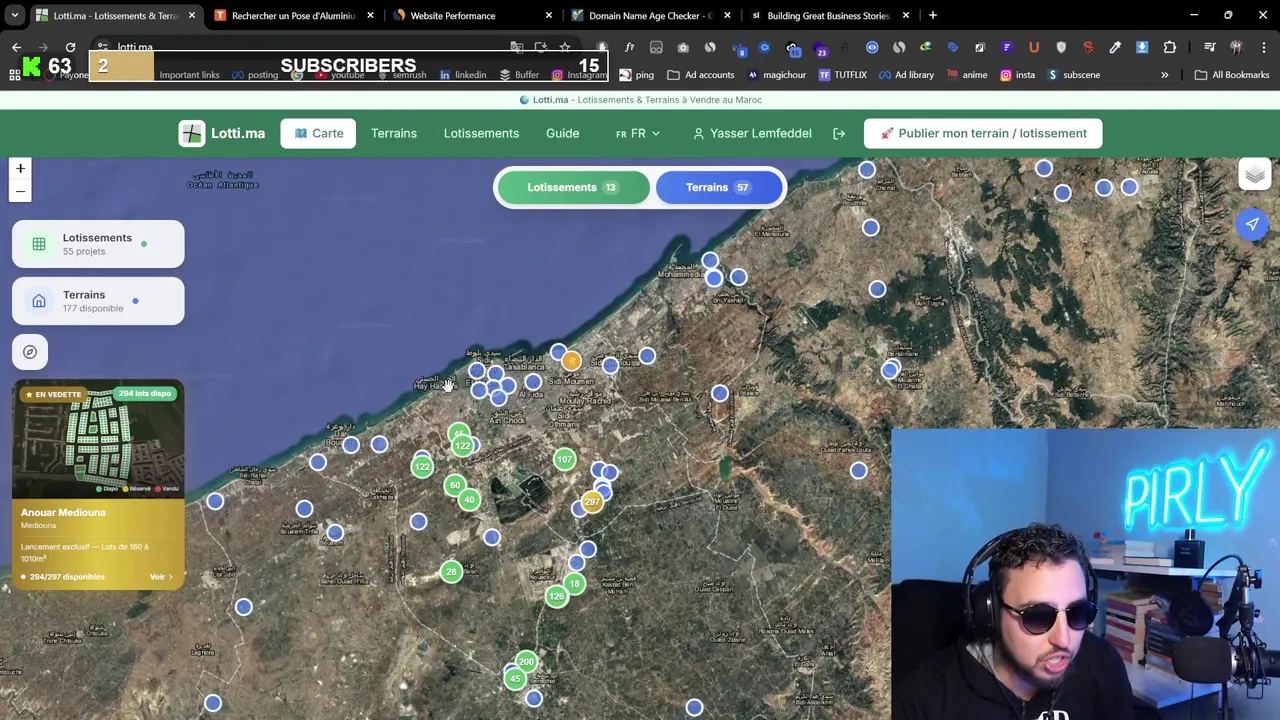Click the green map cluster labeled 60
Image resolution: width=1280 pixels, height=720 pixels.
pyautogui.click(x=455, y=485)
